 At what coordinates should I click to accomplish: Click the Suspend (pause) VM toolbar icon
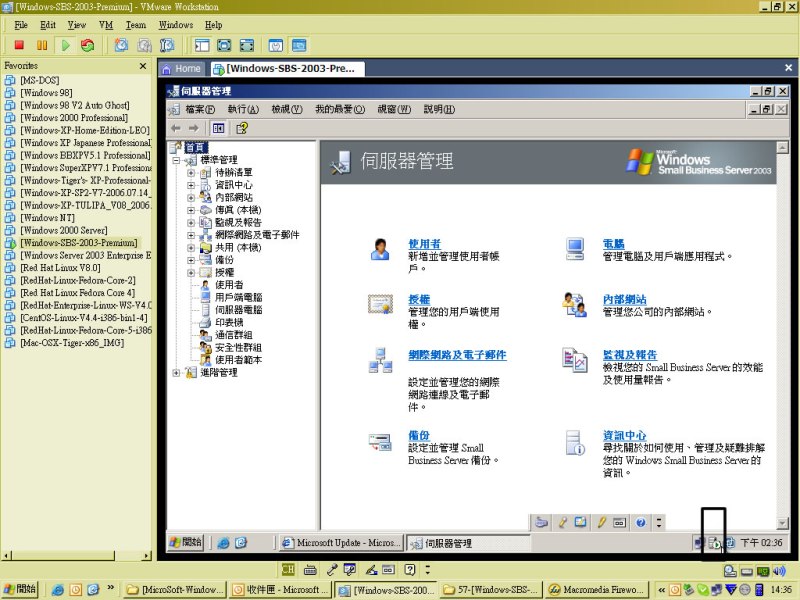(42, 45)
